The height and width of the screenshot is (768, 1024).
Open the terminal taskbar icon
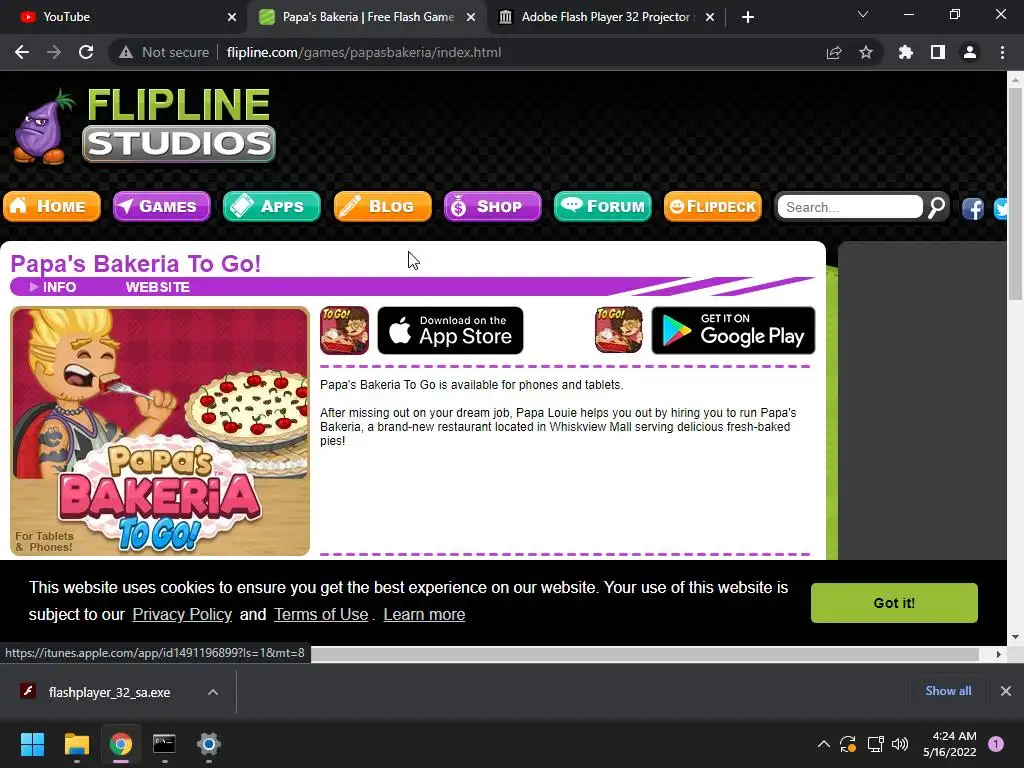[x=165, y=744]
